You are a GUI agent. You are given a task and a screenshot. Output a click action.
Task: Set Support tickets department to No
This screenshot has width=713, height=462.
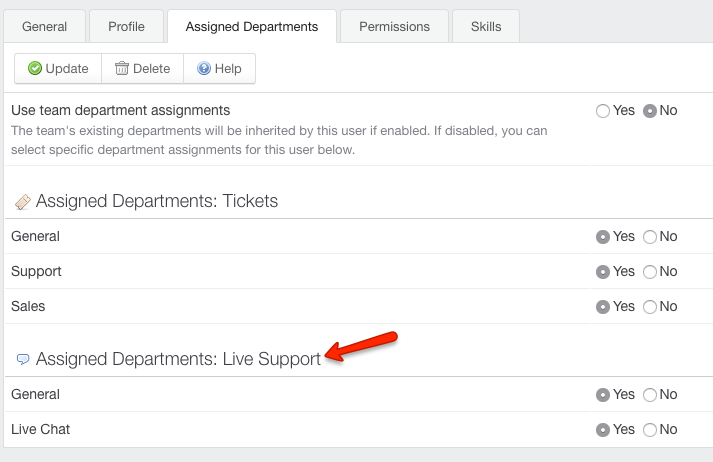650,272
